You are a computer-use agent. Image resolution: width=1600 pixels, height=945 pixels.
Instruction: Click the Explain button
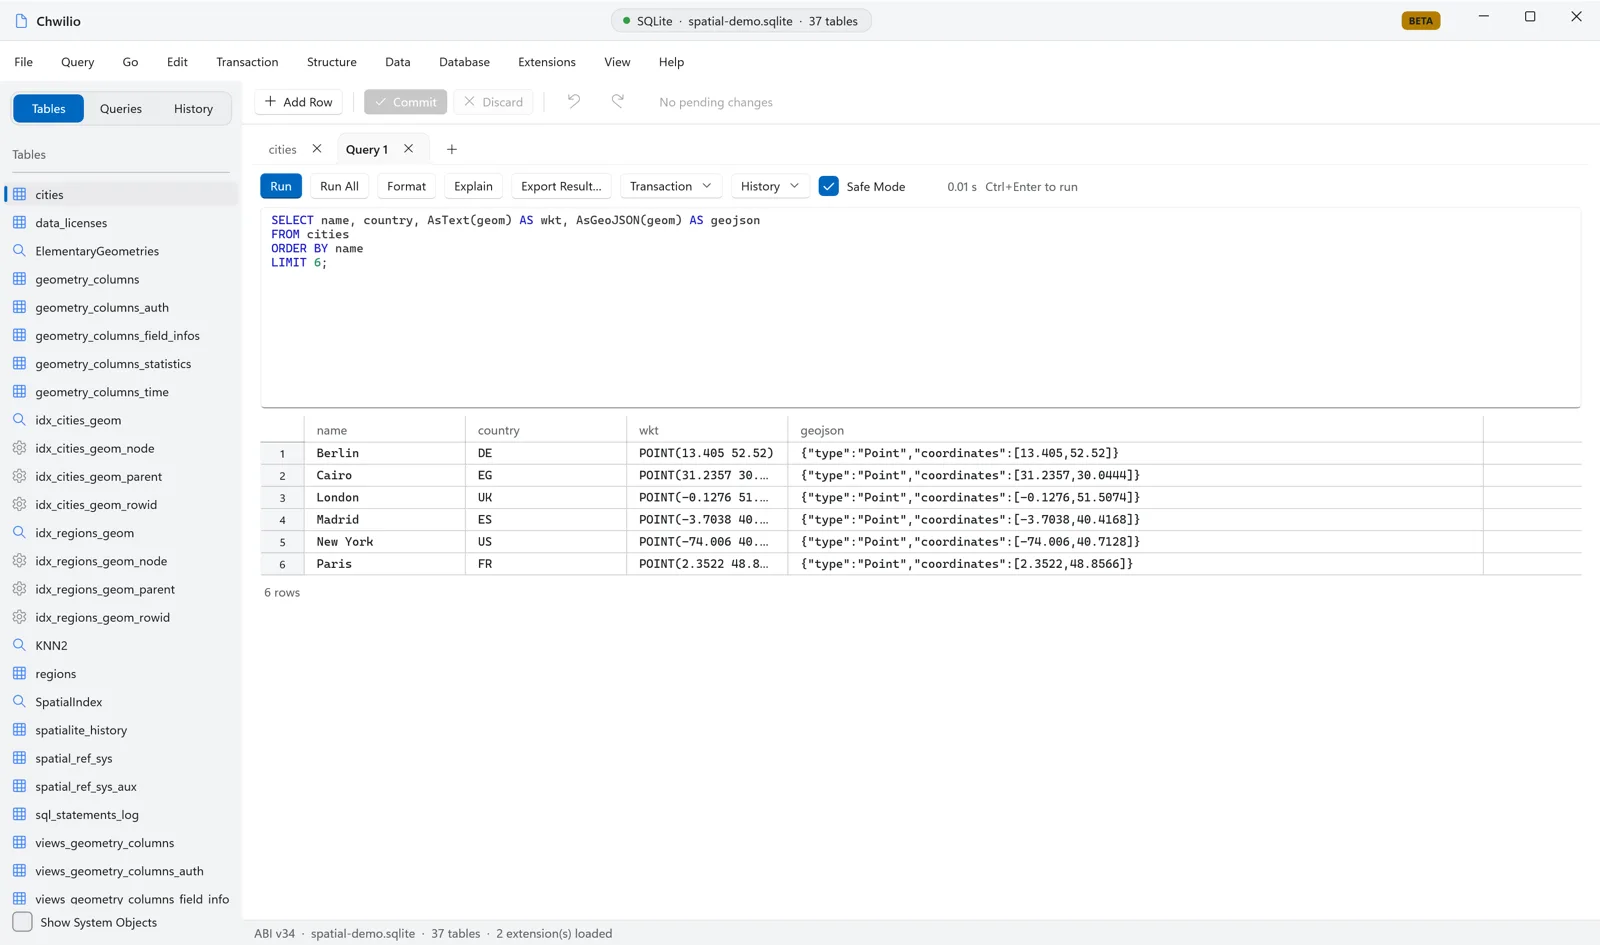tap(473, 186)
